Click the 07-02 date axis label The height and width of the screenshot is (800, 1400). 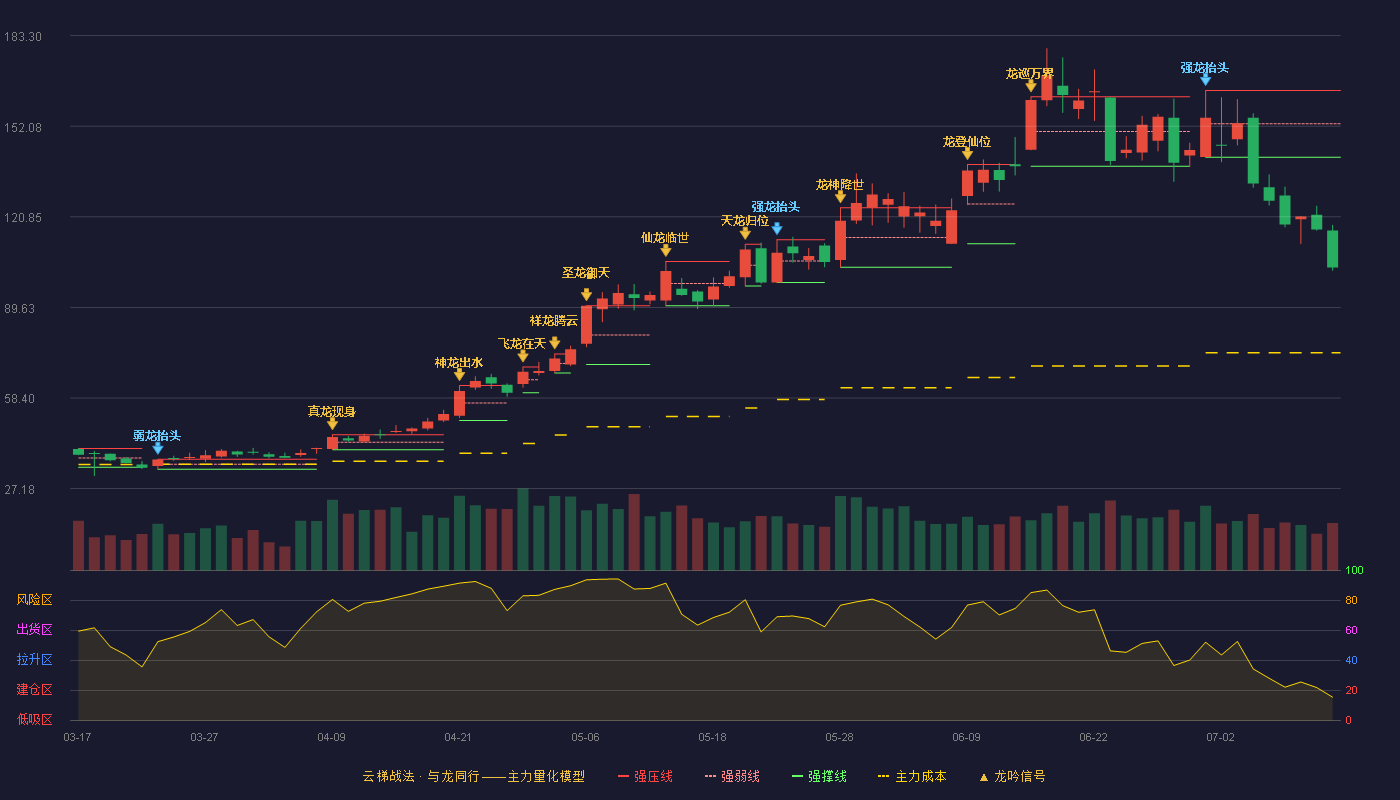(1220, 737)
